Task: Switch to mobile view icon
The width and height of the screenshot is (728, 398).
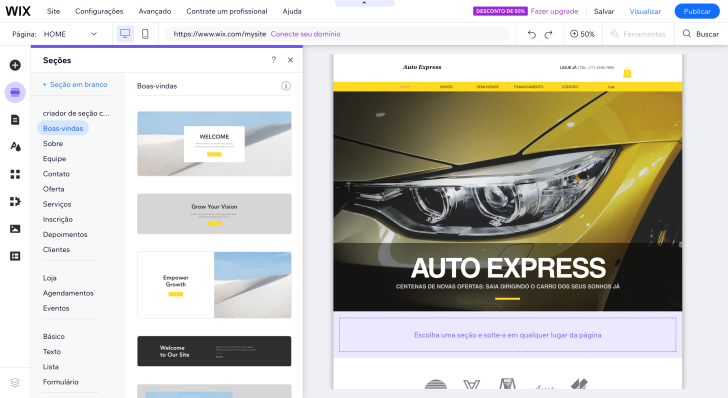Action: point(145,34)
